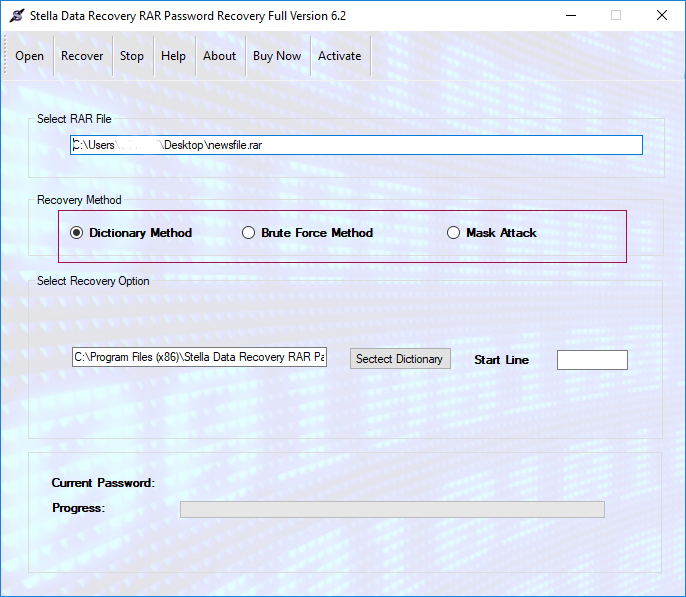Image resolution: width=686 pixels, height=597 pixels.
Task: Click the dictionary file path field
Action: [200, 357]
